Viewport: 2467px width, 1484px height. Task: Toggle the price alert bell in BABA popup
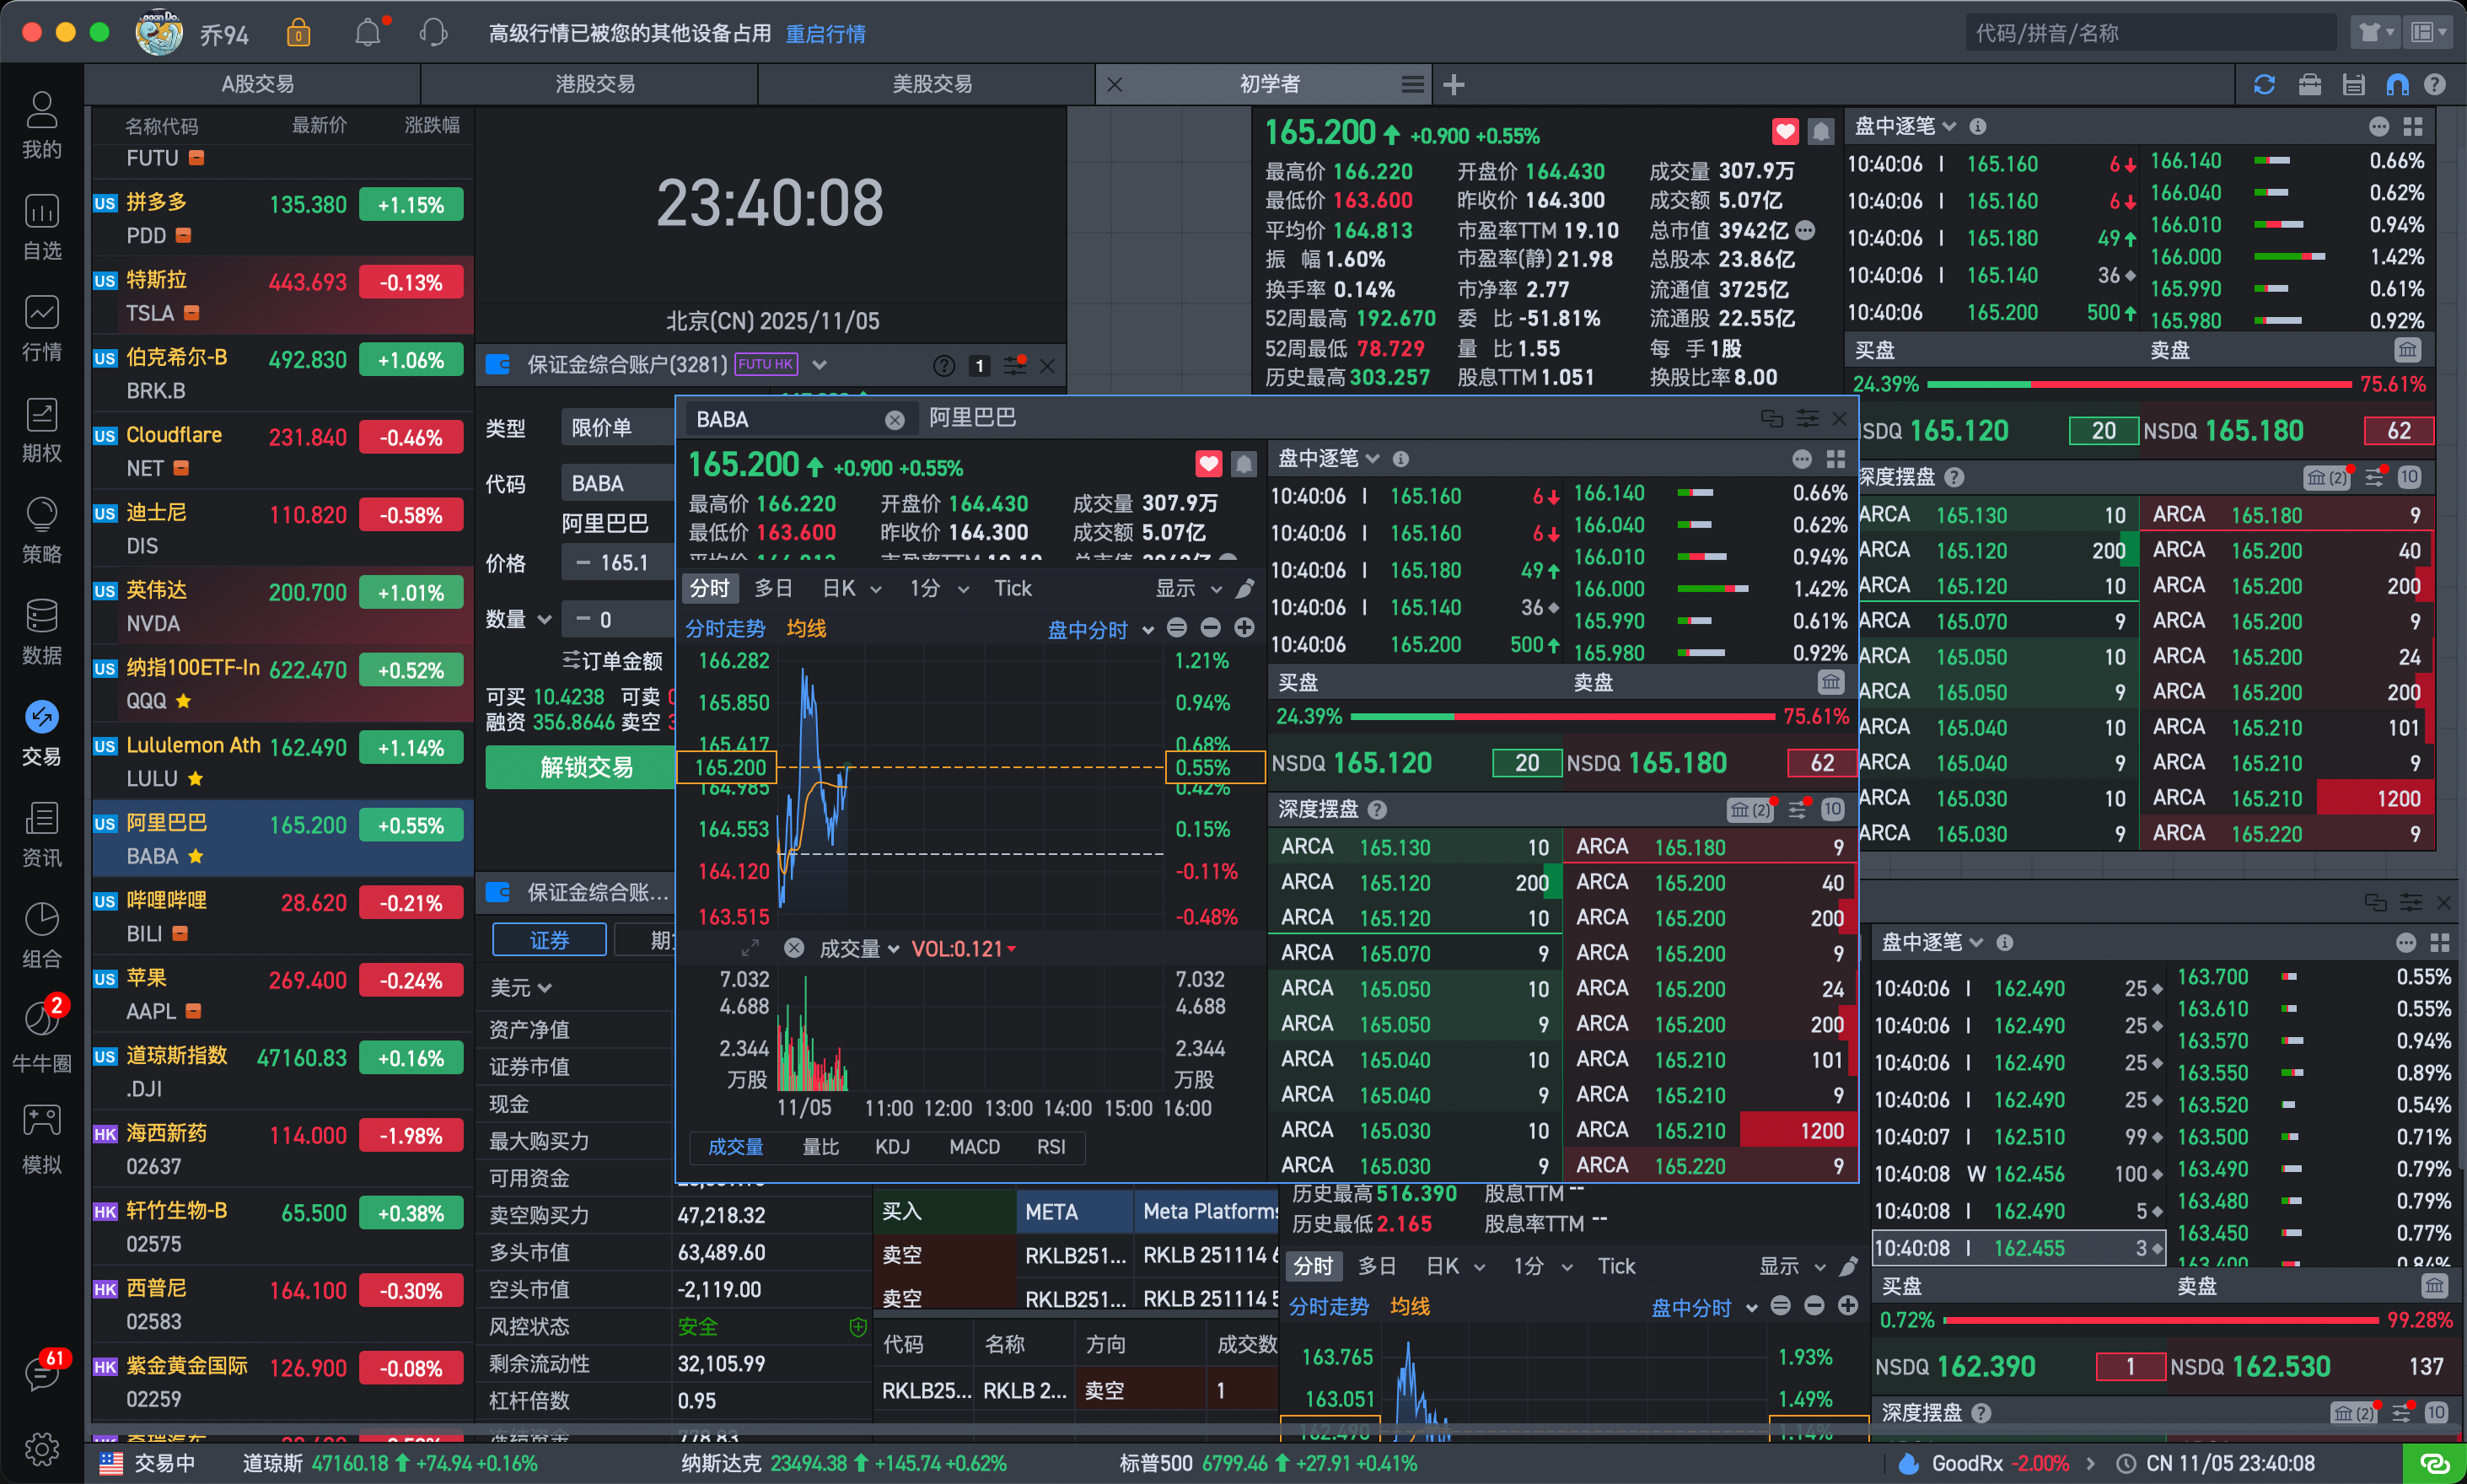[1243, 464]
